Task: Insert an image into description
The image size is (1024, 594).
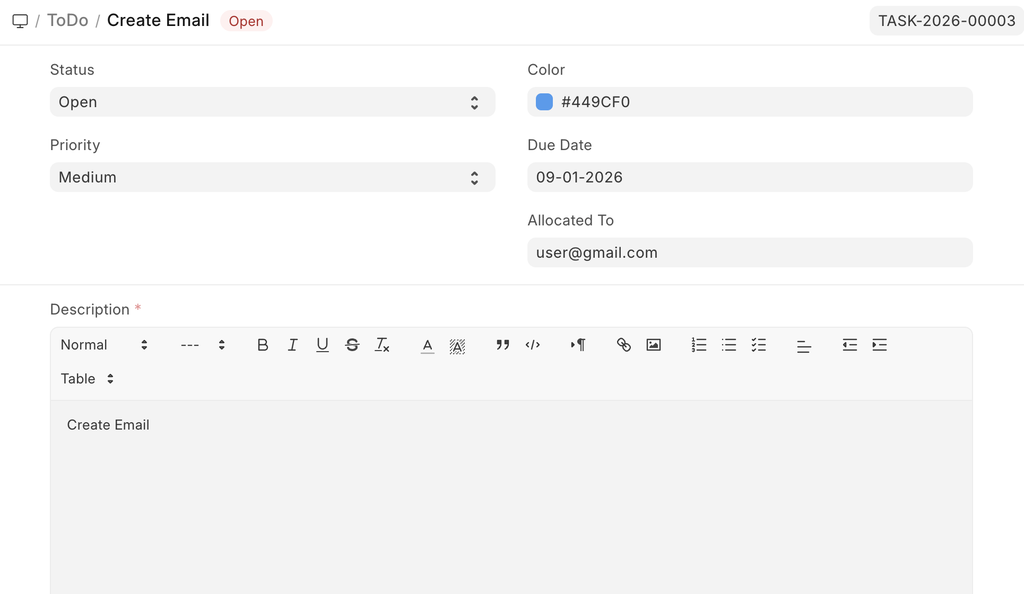Action: point(653,345)
